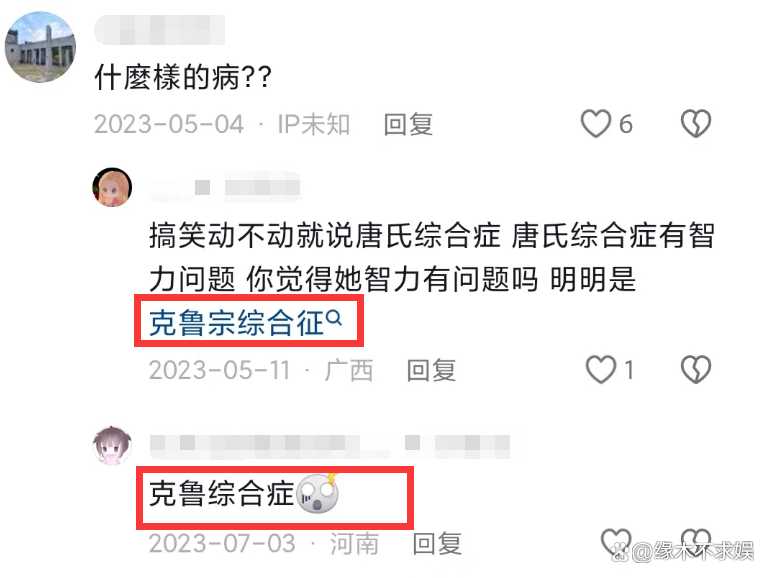Reply to the 2023-05-04 comment

pos(408,124)
